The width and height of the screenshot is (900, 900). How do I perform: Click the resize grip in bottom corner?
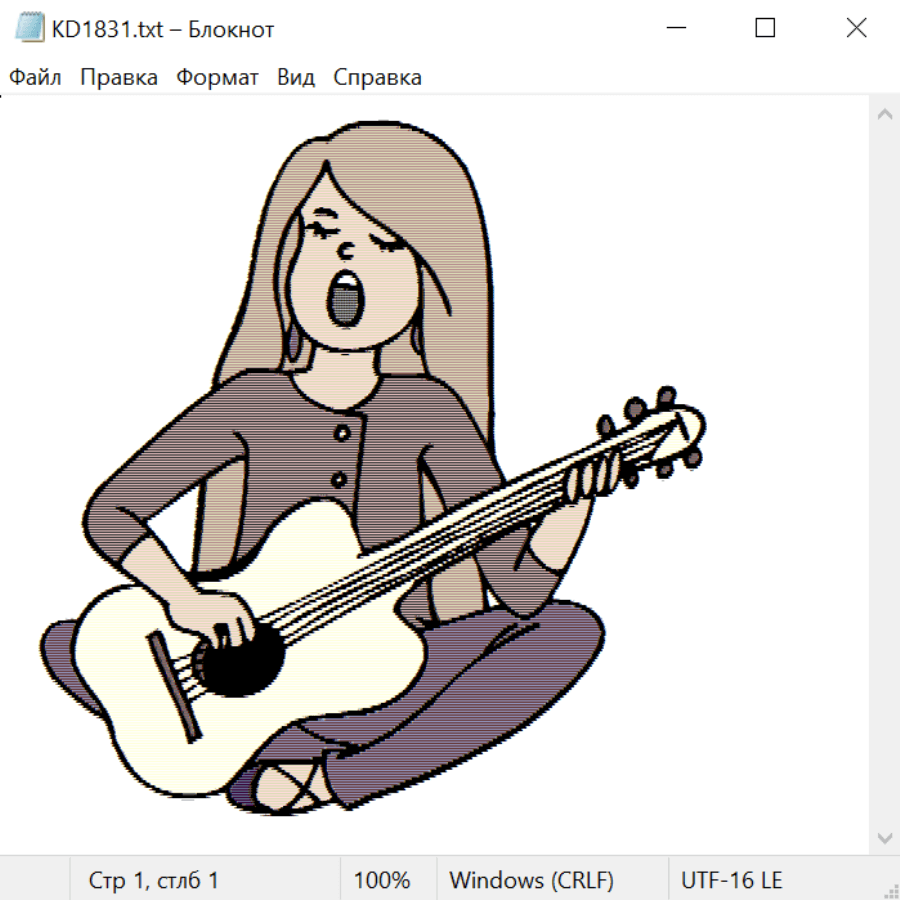coord(891,891)
